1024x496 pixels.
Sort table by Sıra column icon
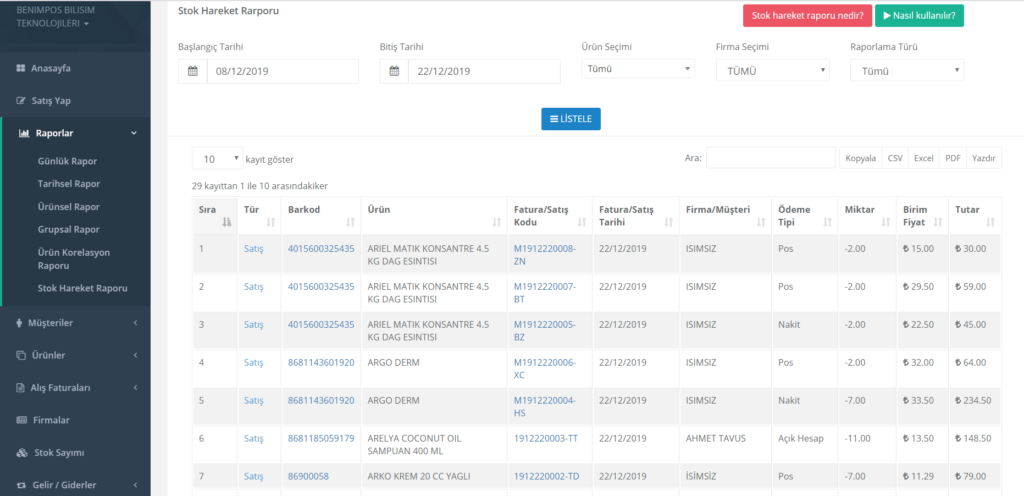click(x=227, y=223)
